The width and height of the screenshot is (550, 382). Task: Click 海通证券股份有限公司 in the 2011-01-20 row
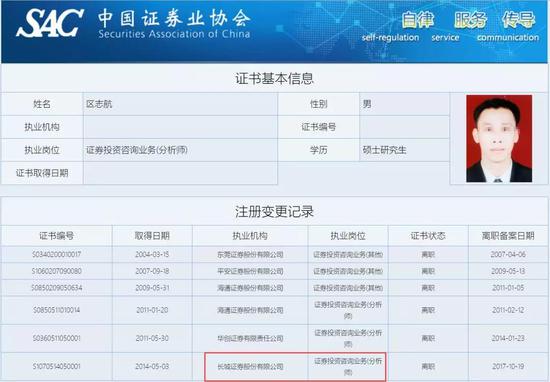tap(250, 310)
